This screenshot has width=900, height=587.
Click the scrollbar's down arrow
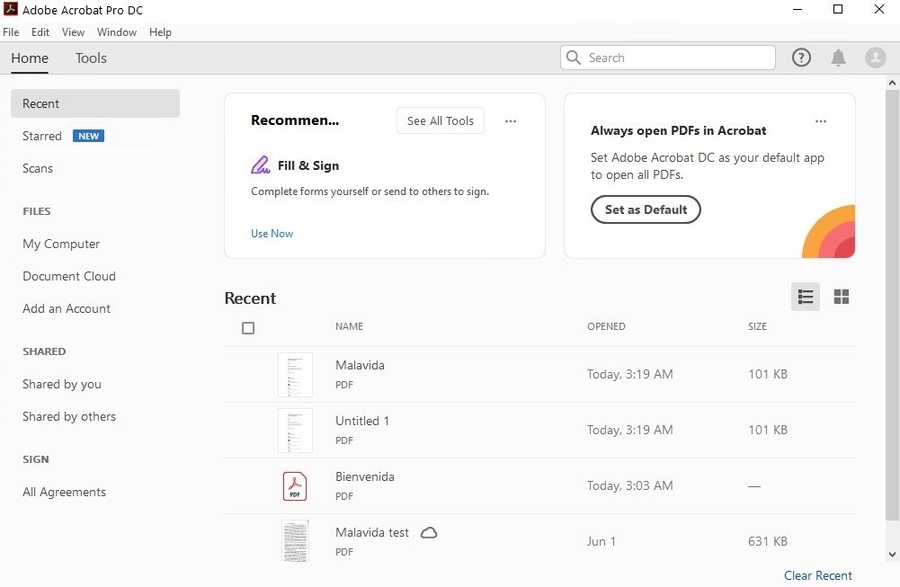(892, 553)
